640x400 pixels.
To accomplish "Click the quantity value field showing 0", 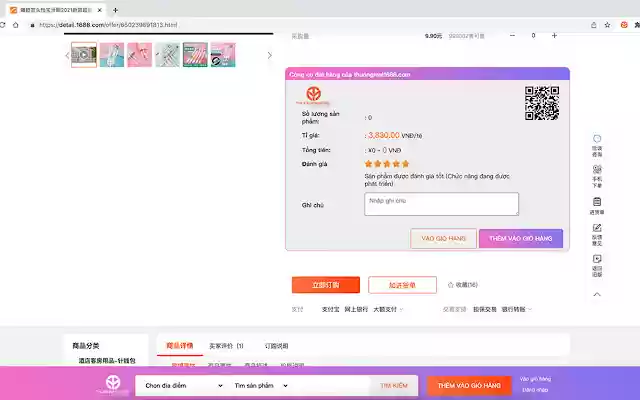I will tap(533, 36).
